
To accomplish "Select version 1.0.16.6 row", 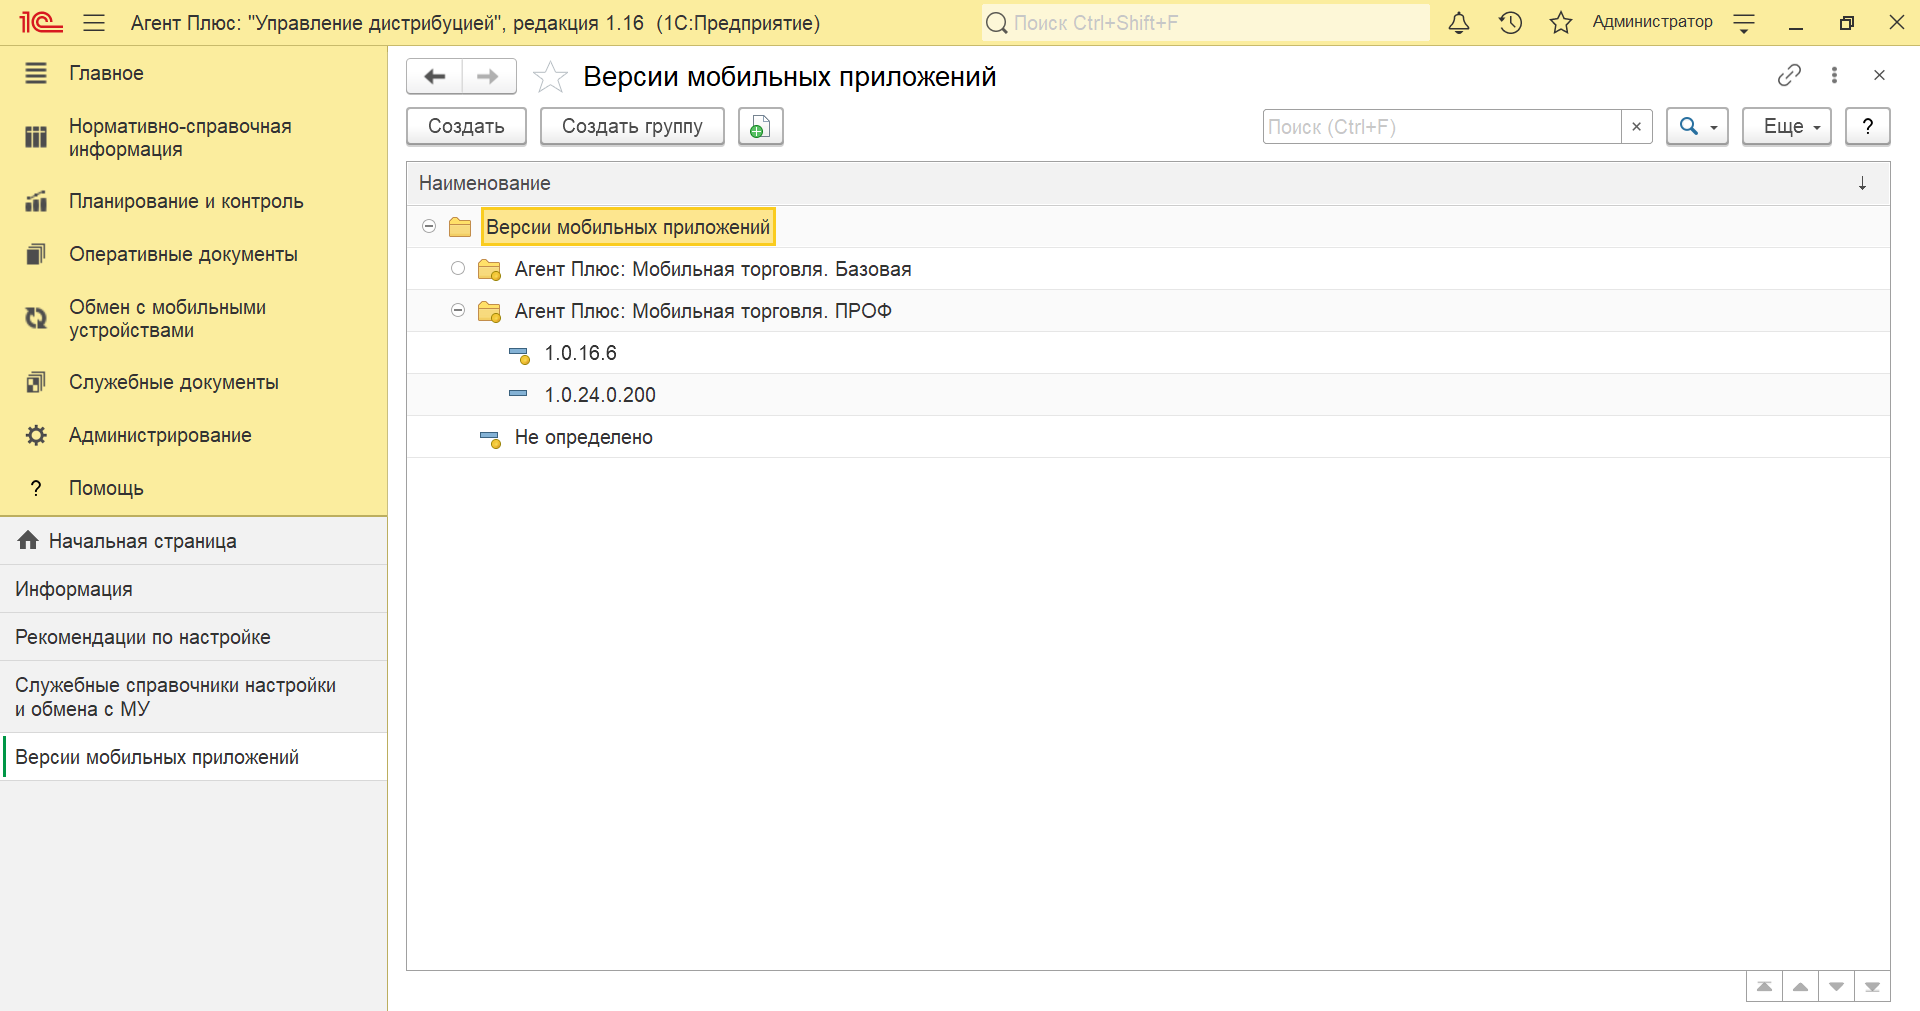I will [x=1148, y=353].
